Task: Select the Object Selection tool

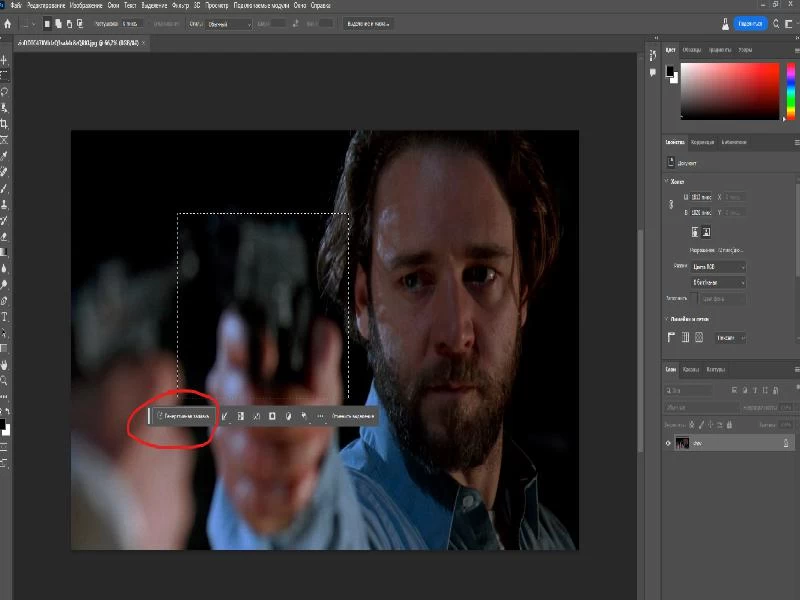Action: click(4, 108)
